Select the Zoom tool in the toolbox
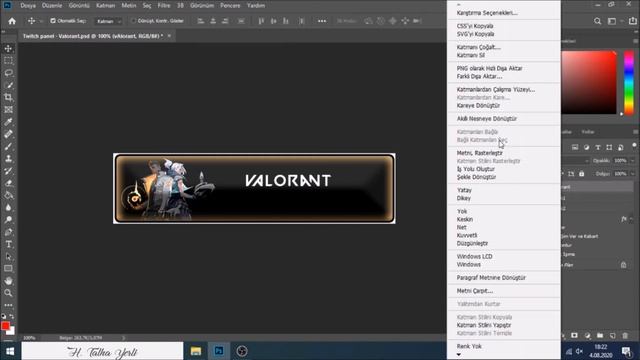Viewport: 640px width, 360px height. [8, 293]
